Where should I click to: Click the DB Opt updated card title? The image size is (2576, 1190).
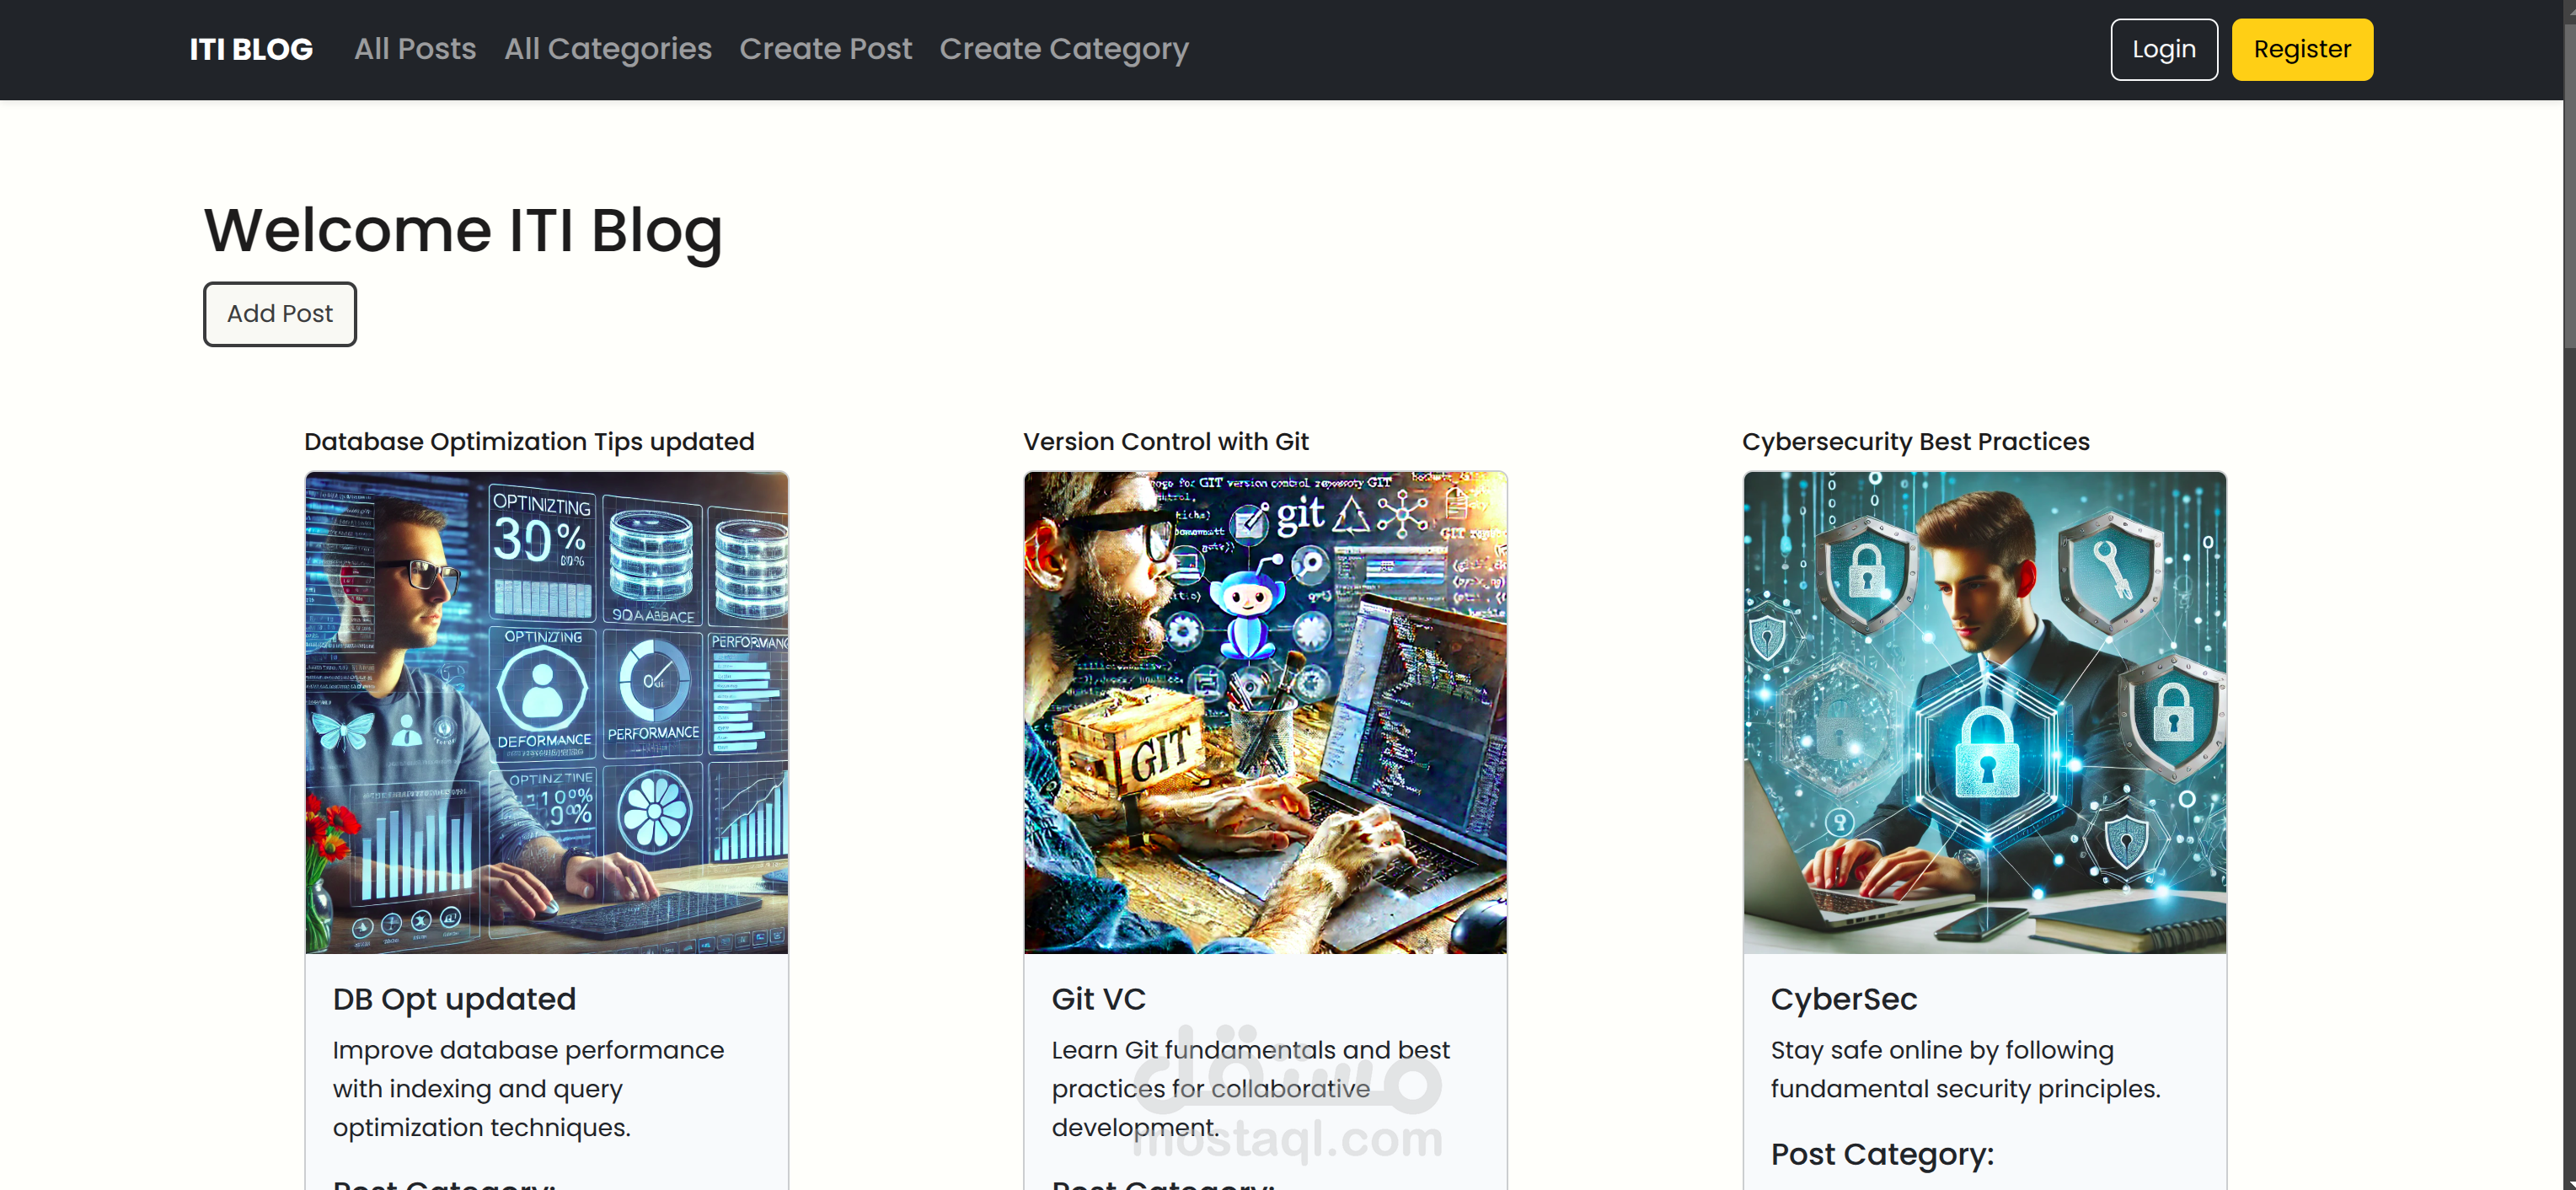454,999
